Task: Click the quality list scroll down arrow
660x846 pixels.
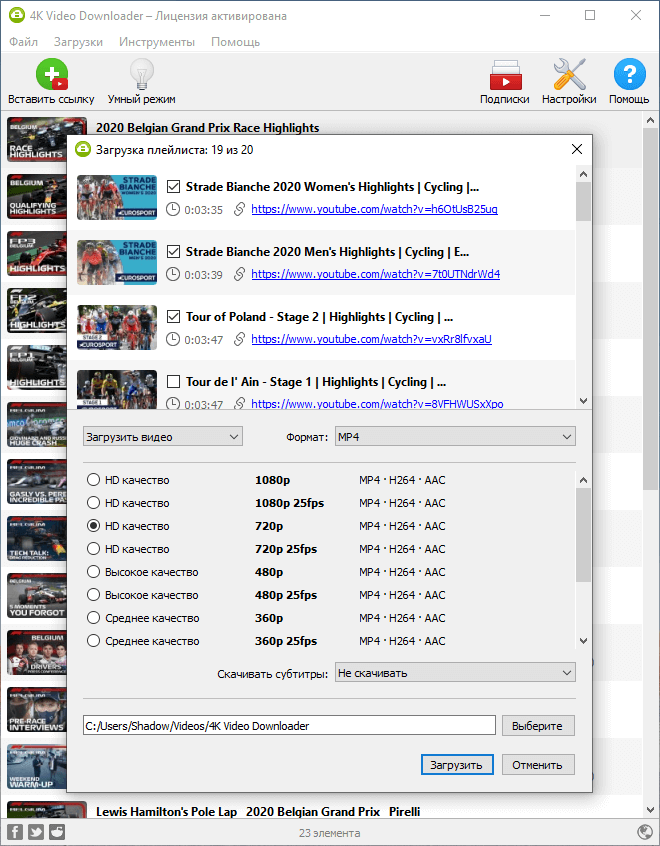Action: pyautogui.click(x=583, y=640)
